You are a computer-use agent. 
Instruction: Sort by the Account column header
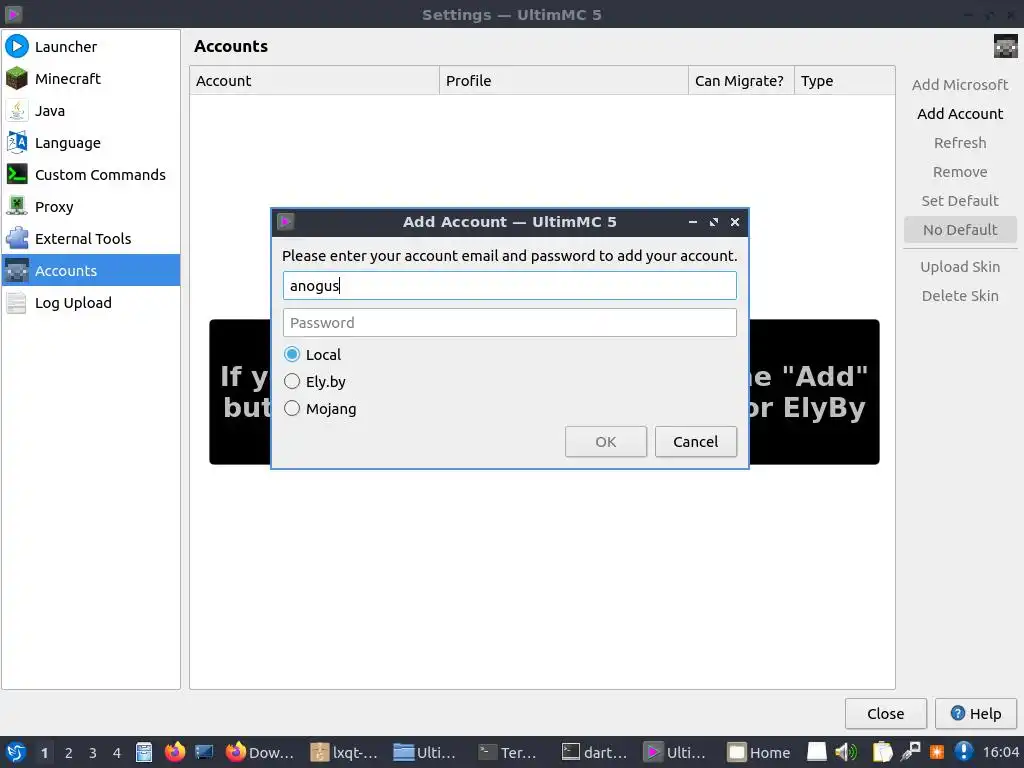click(314, 81)
